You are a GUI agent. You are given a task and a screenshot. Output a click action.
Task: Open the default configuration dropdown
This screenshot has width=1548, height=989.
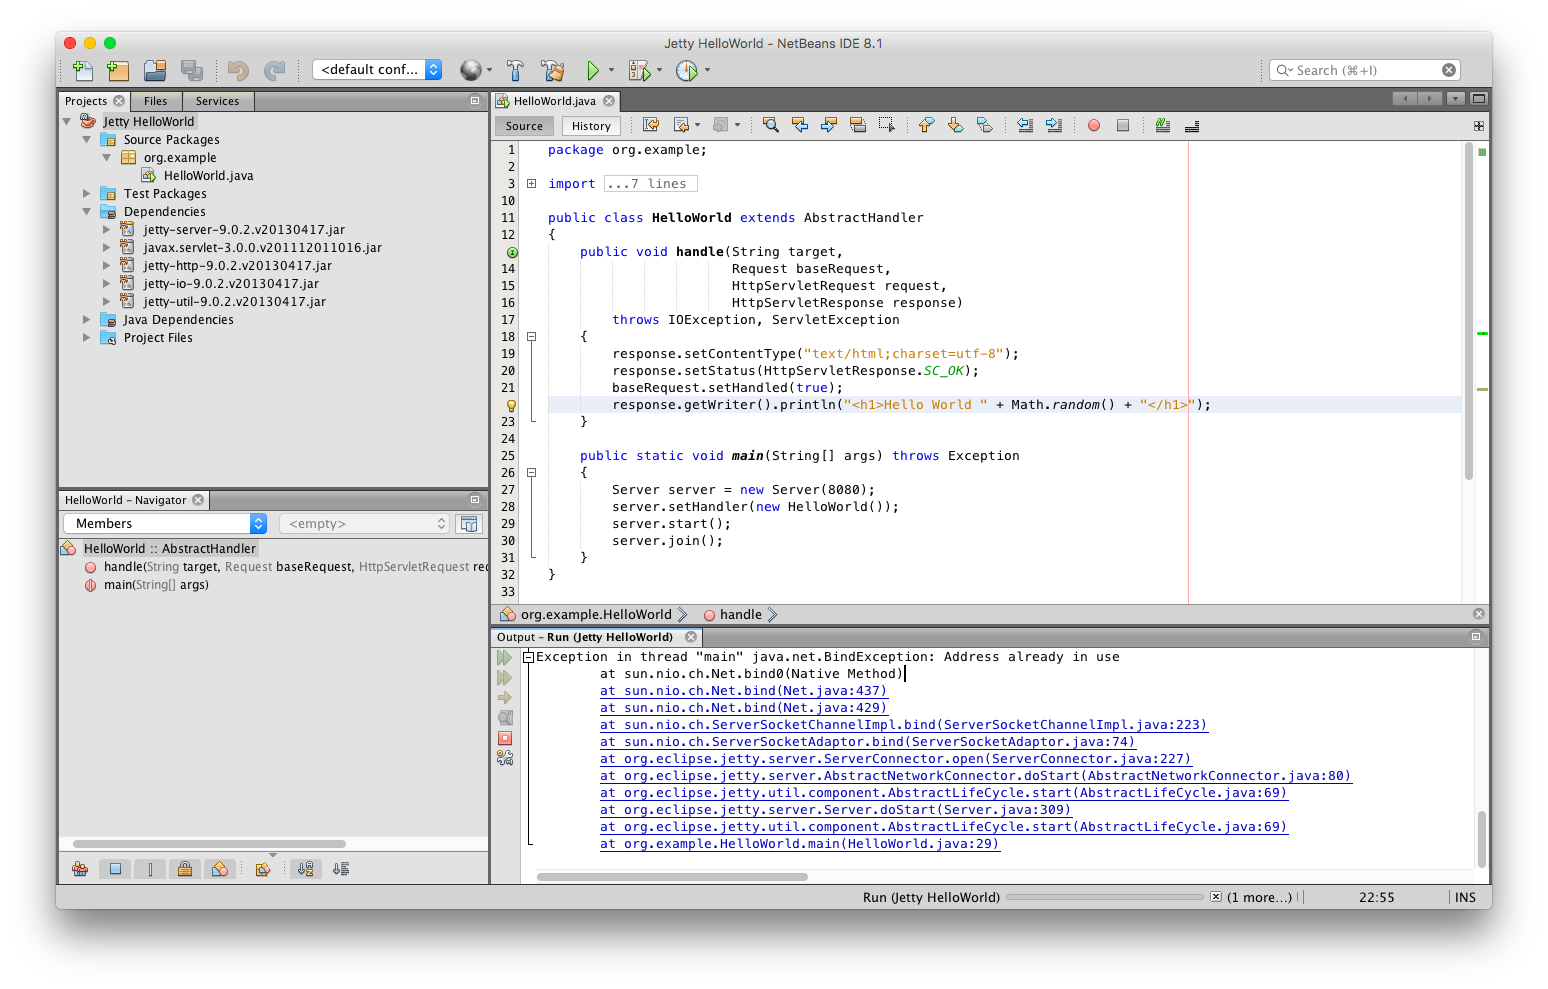(x=377, y=69)
